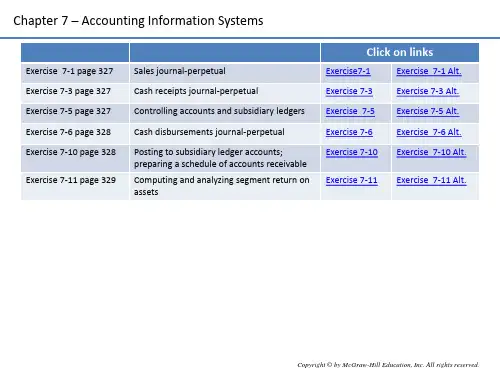Screen dimensions: 500x375
Task: Click the 'Exercise 7-3 page 327' cell
Action: coord(75,93)
